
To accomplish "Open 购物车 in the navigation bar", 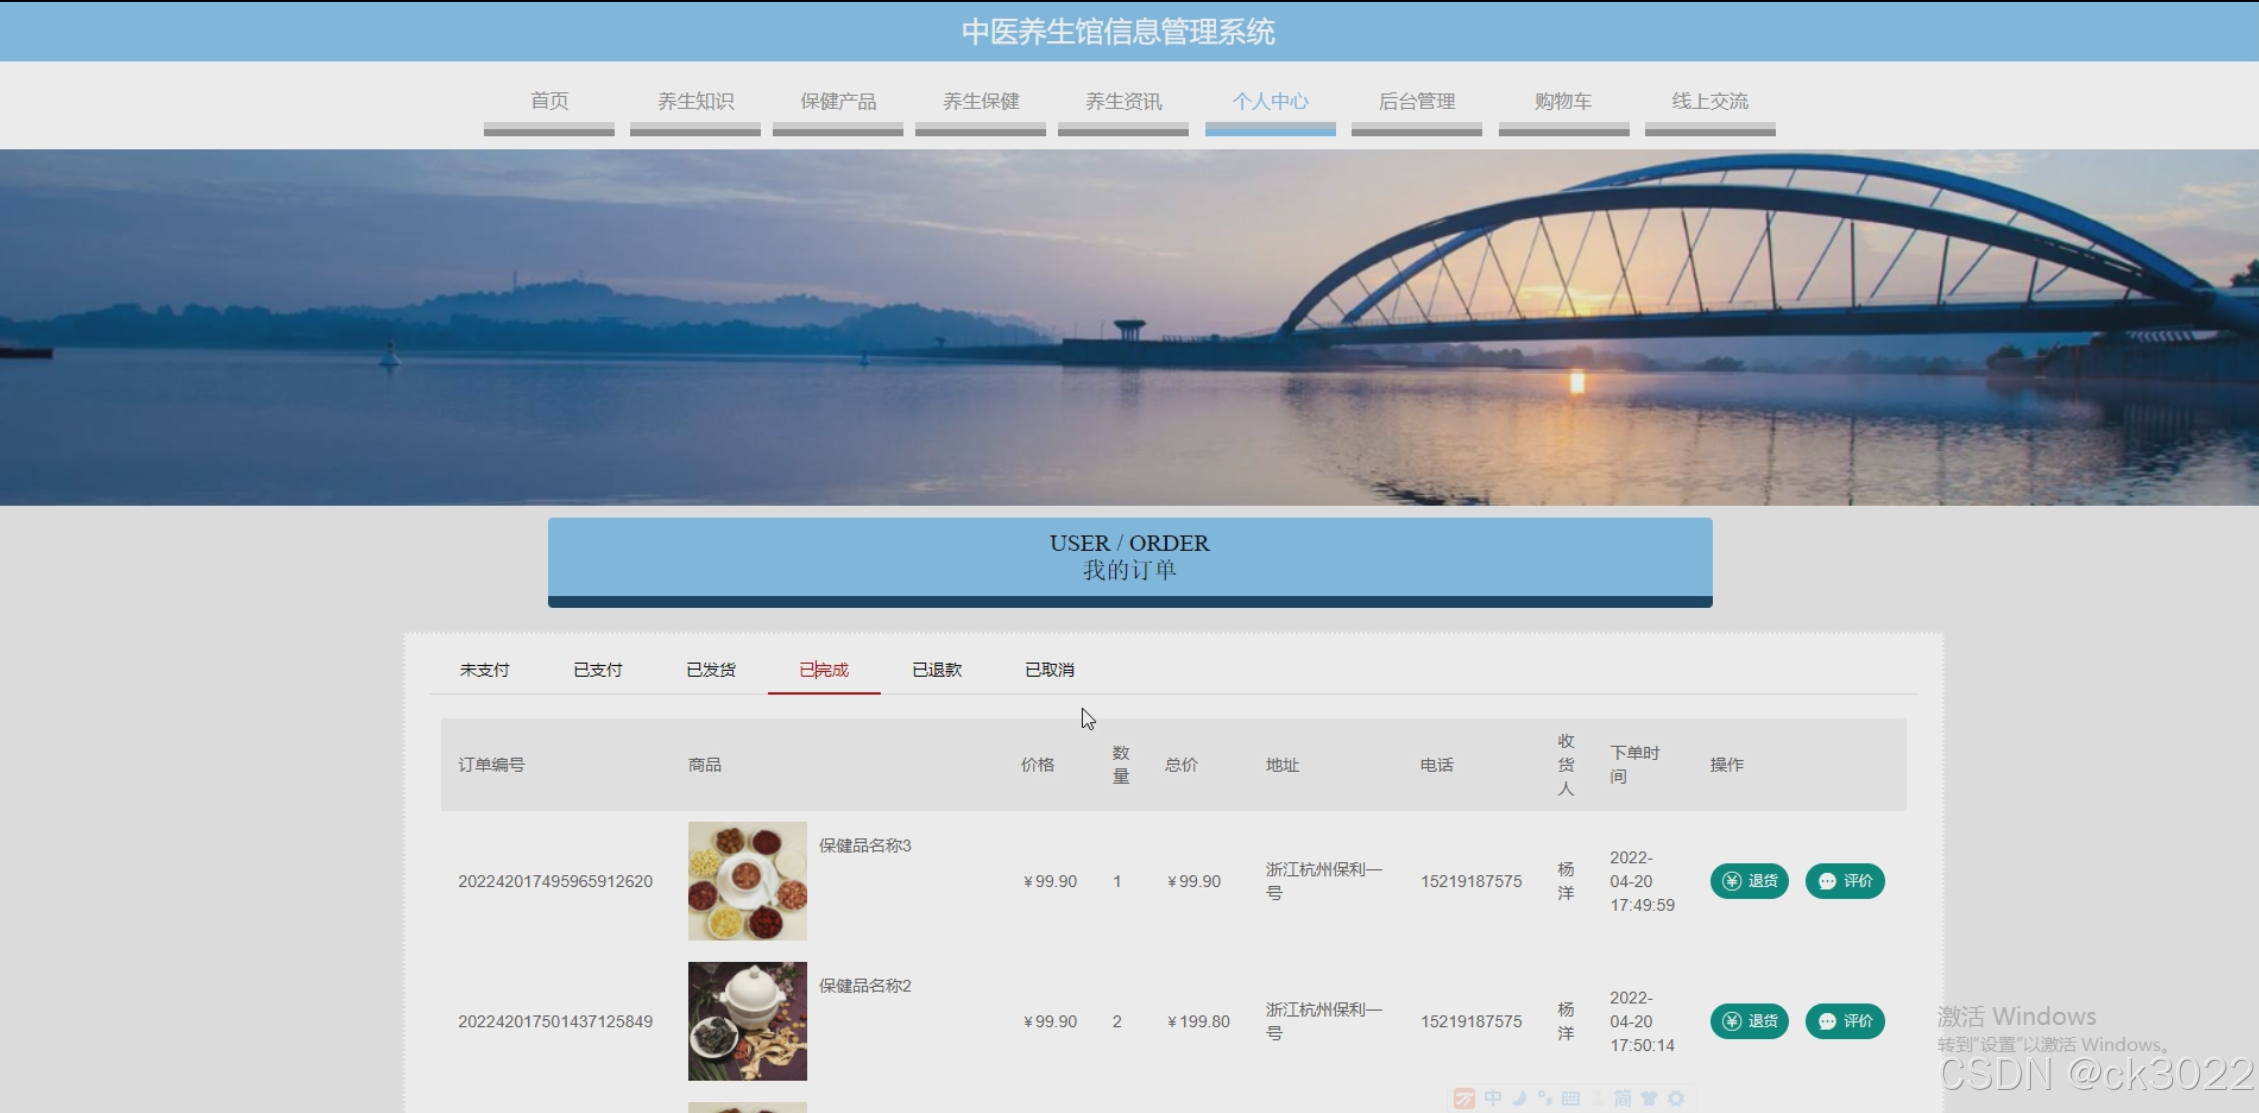I will pyautogui.click(x=1563, y=102).
